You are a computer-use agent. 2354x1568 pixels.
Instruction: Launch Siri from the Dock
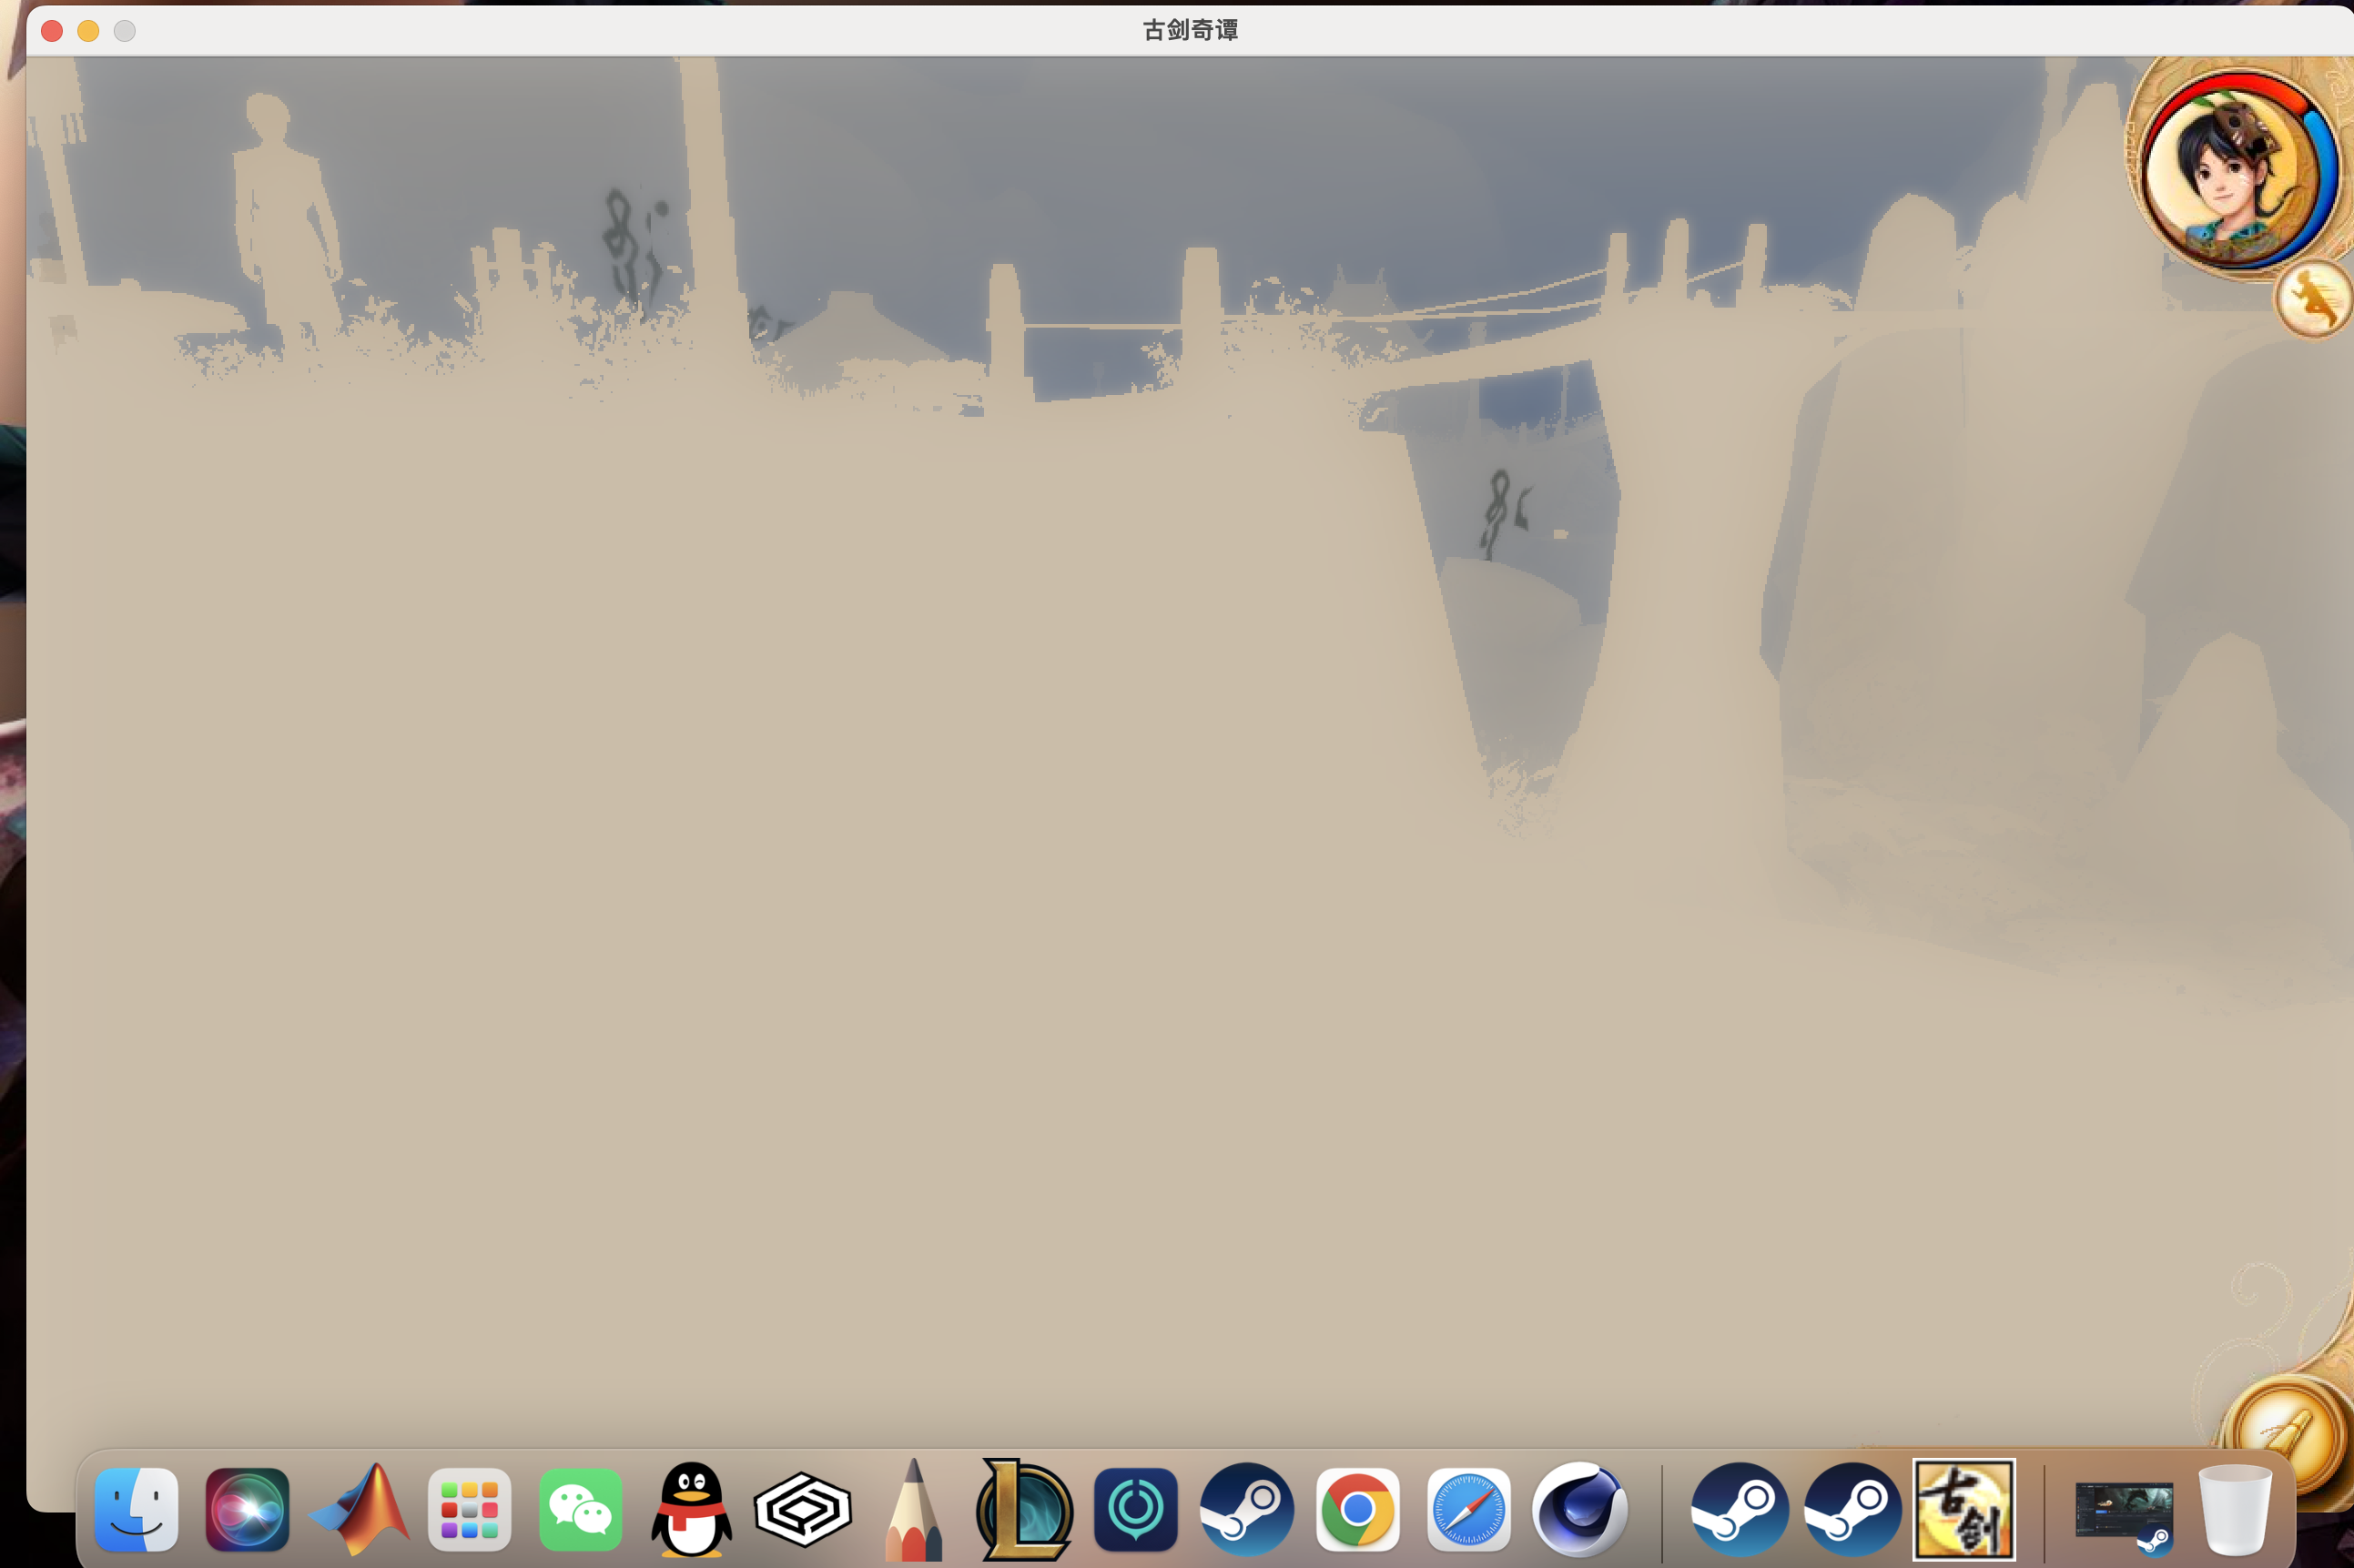tap(247, 1509)
